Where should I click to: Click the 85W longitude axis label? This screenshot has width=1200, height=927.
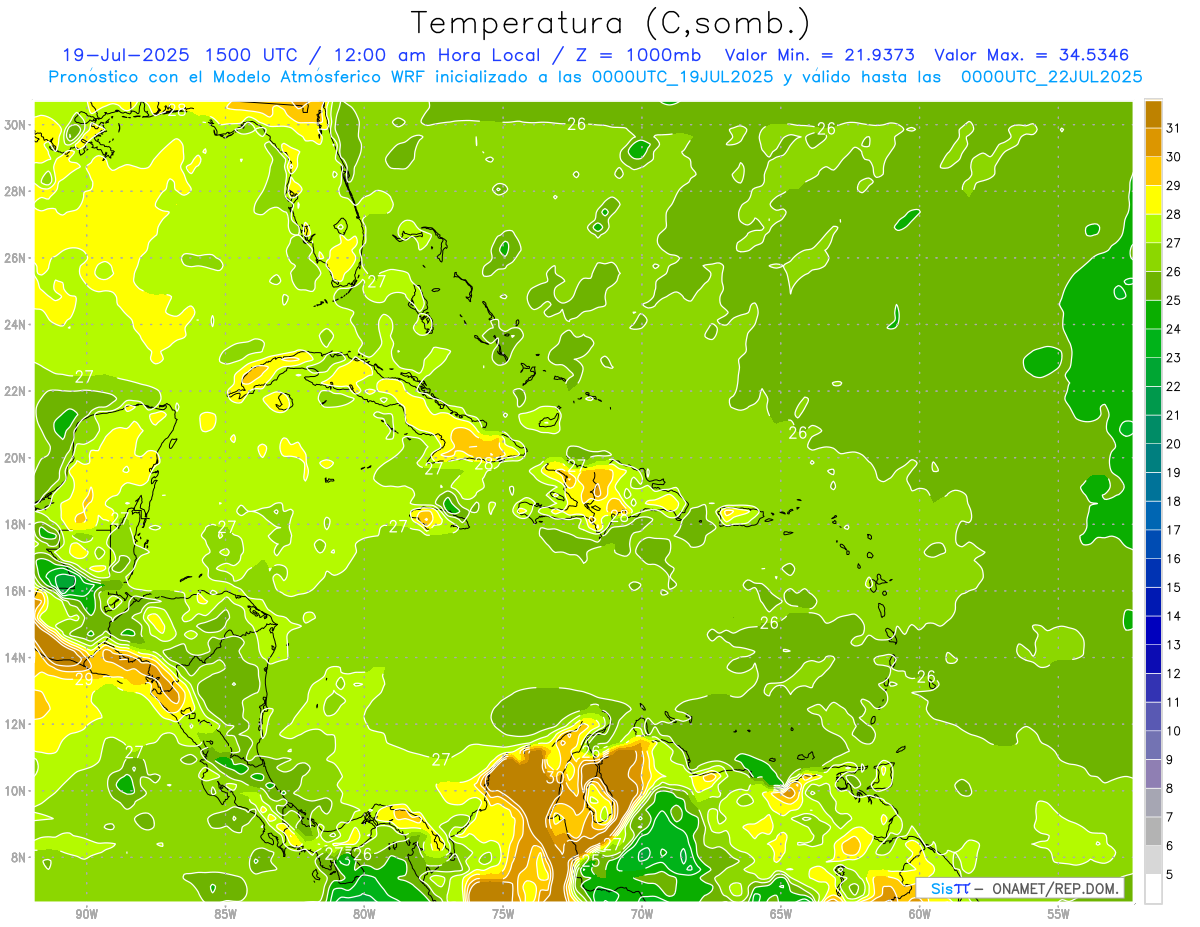point(225,915)
